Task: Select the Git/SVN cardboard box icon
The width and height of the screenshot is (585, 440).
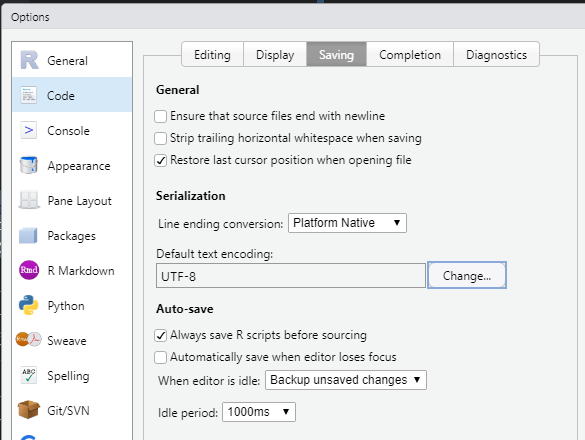Action: tap(29, 410)
